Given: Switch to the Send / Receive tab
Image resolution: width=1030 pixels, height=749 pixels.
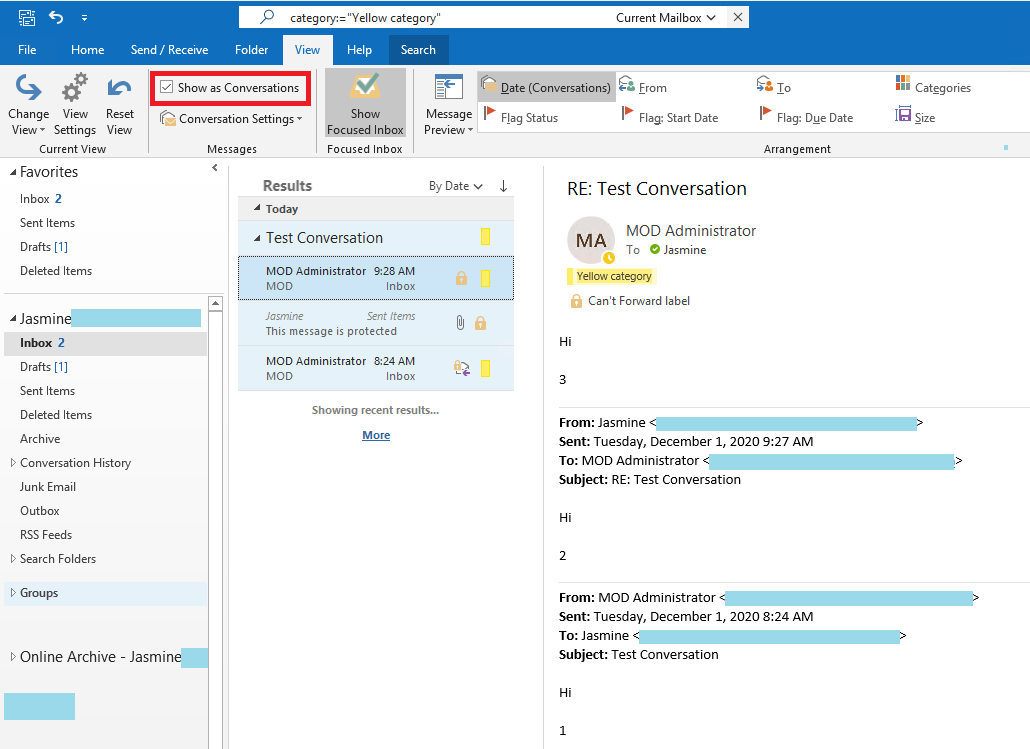Looking at the screenshot, I should [x=169, y=50].
